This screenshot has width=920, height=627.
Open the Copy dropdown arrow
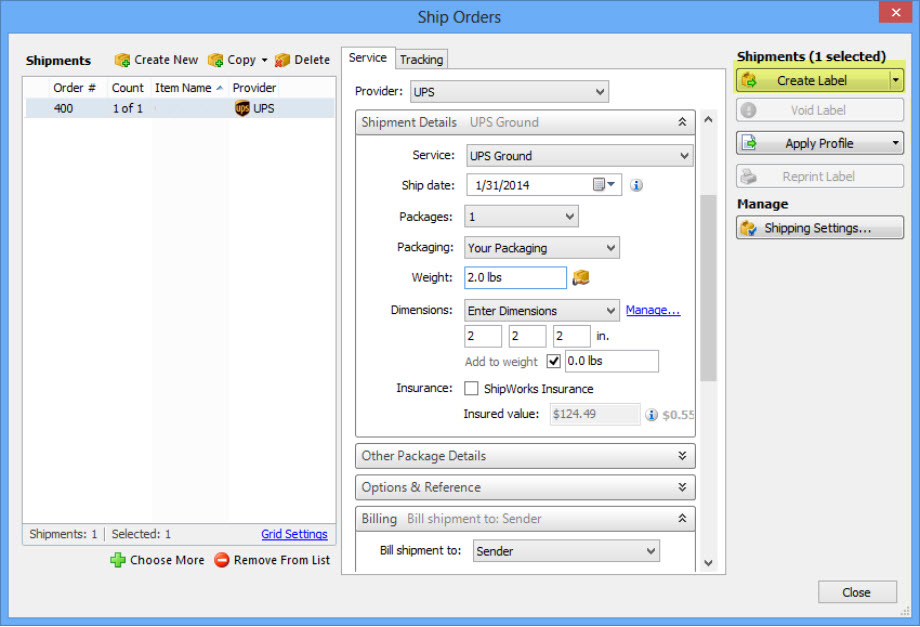[264, 60]
